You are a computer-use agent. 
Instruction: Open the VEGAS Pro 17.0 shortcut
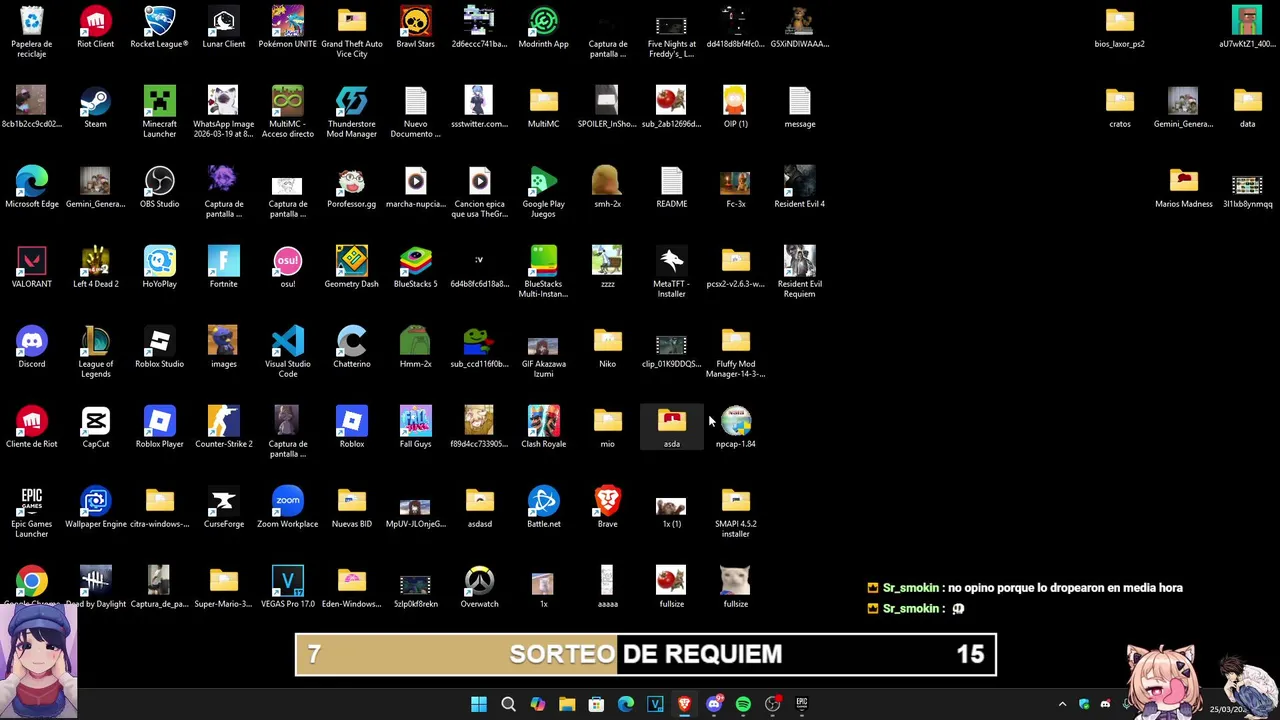[288, 582]
